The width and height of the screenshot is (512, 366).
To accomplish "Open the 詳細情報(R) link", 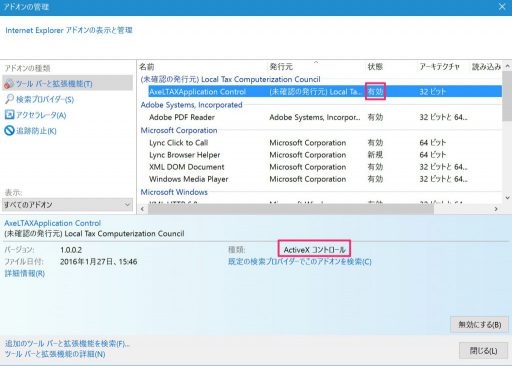I will pos(25,273).
